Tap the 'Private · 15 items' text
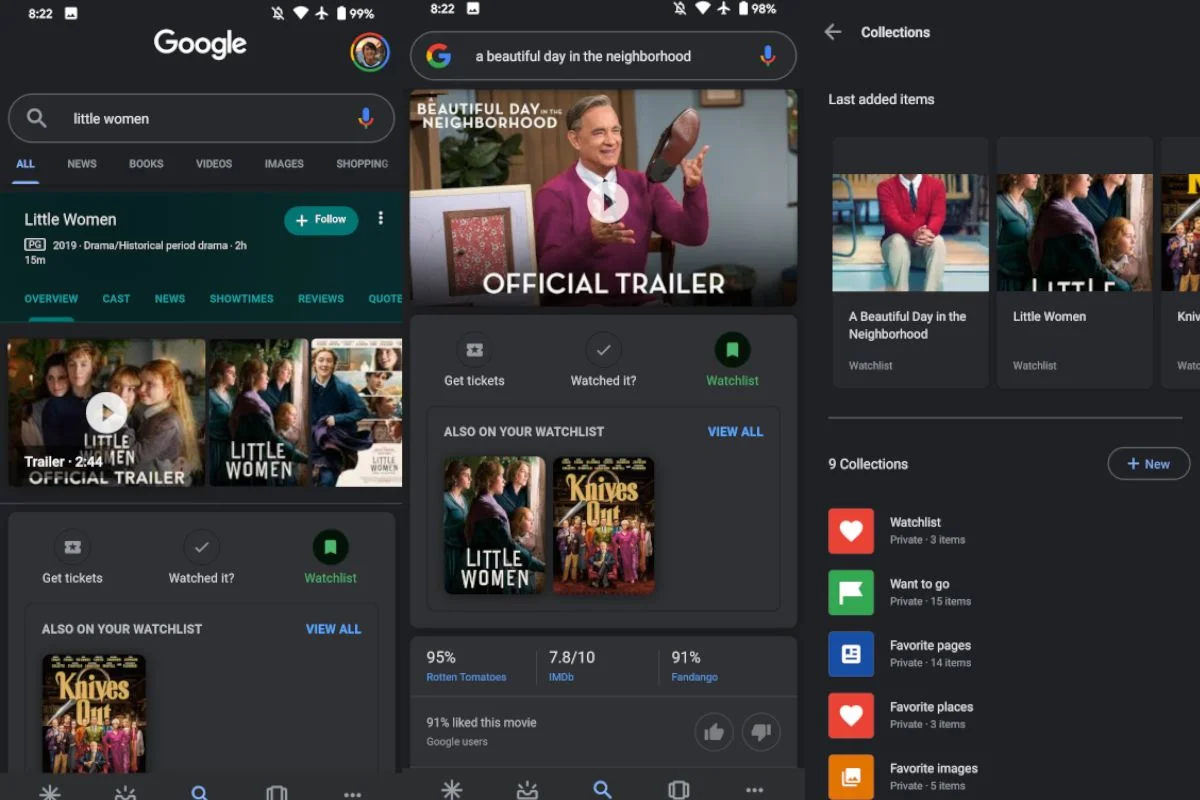 coord(930,601)
